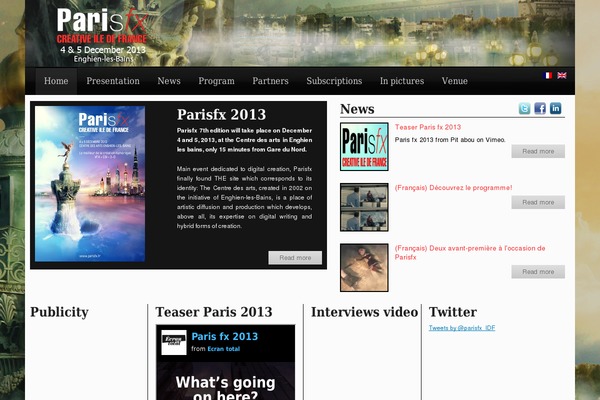Click Read more for Deux avant-première news

[x=538, y=272]
